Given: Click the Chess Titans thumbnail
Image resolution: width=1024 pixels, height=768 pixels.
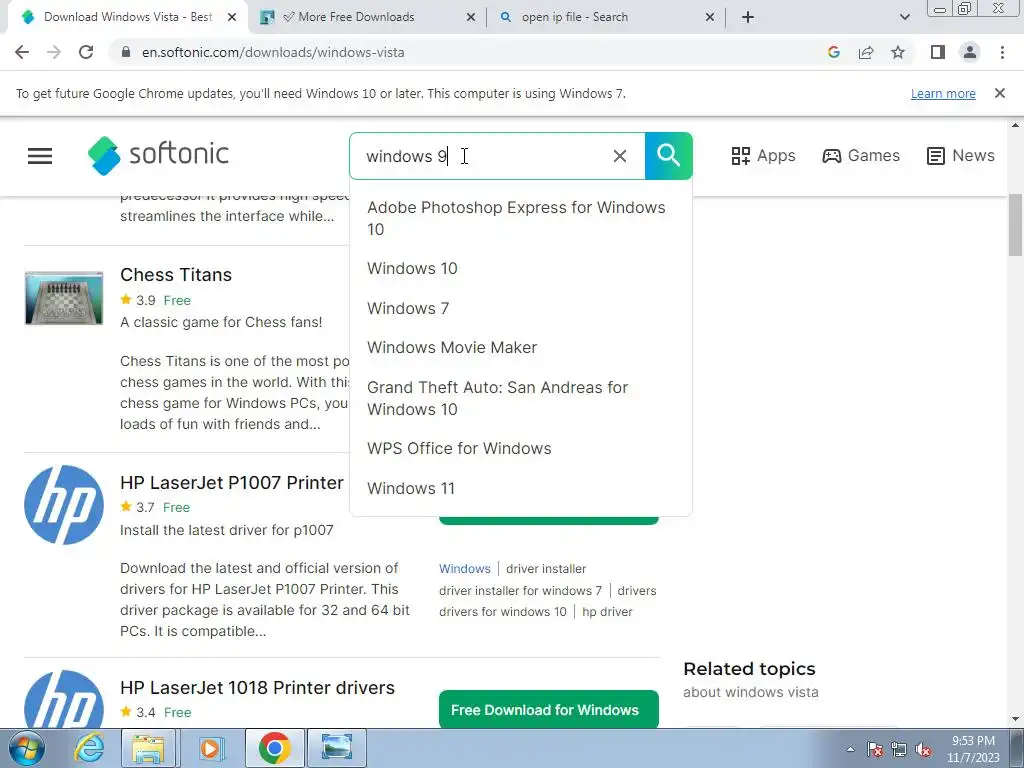Looking at the screenshot, I should pyautogui.click(x=64, y=298).
